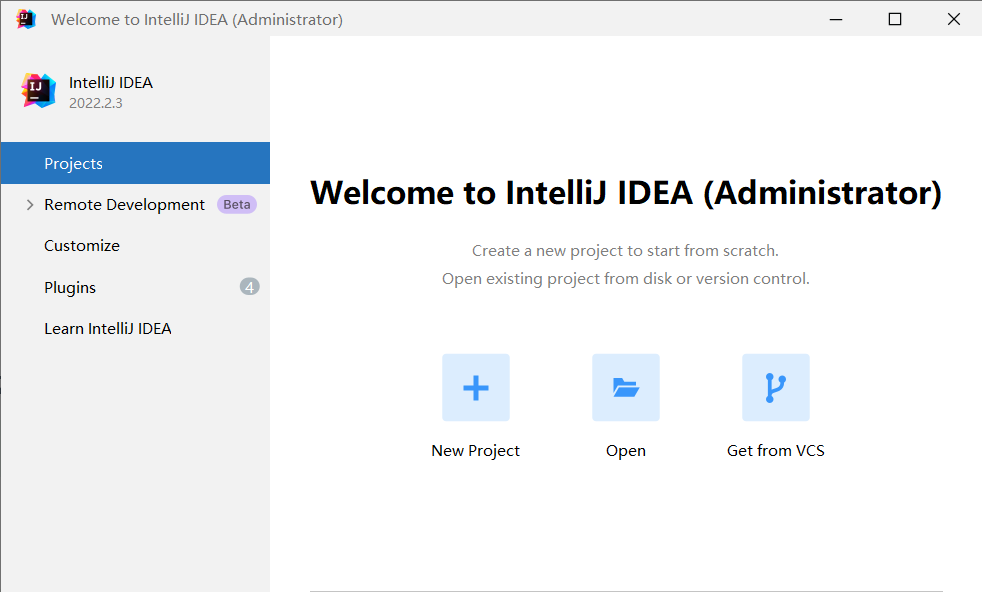Open the Learn IntelliJ IDEA tab
The image size is (982, 592).
coord(108,329)
